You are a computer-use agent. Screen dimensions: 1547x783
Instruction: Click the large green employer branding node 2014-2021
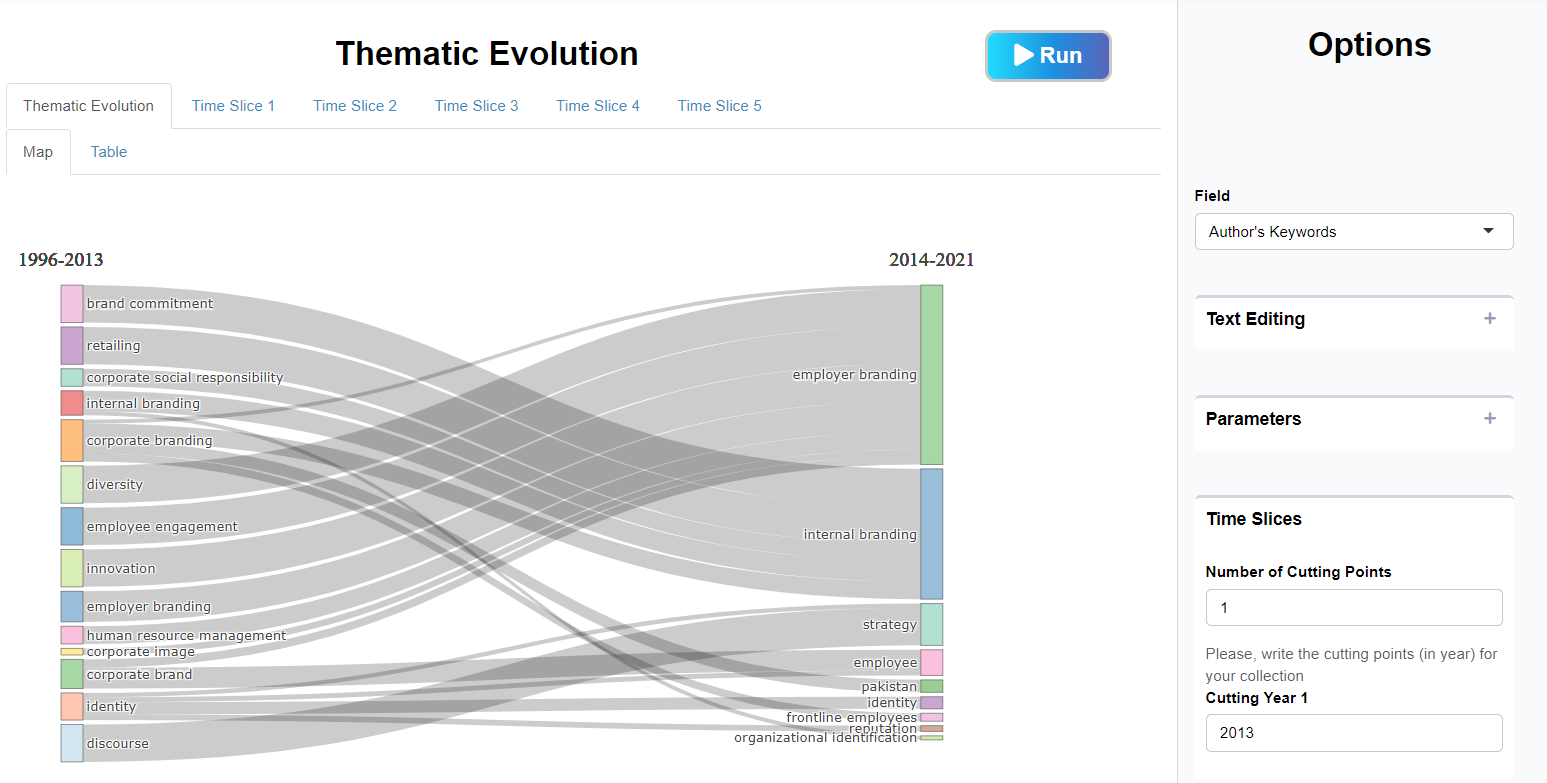tap(931, 375)
